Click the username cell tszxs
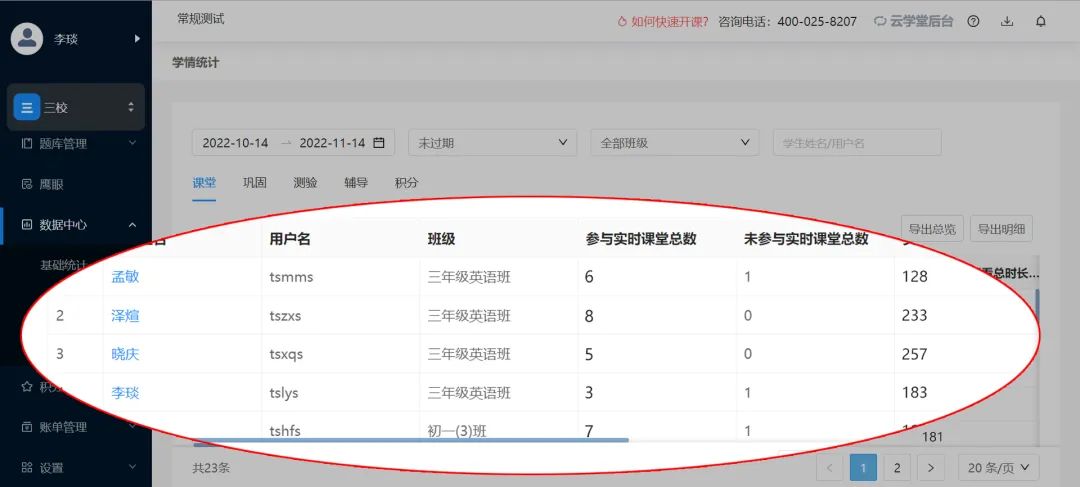The height and width of the screenshot is (487, 1080). pyautogui.click(x=285, y=316)
